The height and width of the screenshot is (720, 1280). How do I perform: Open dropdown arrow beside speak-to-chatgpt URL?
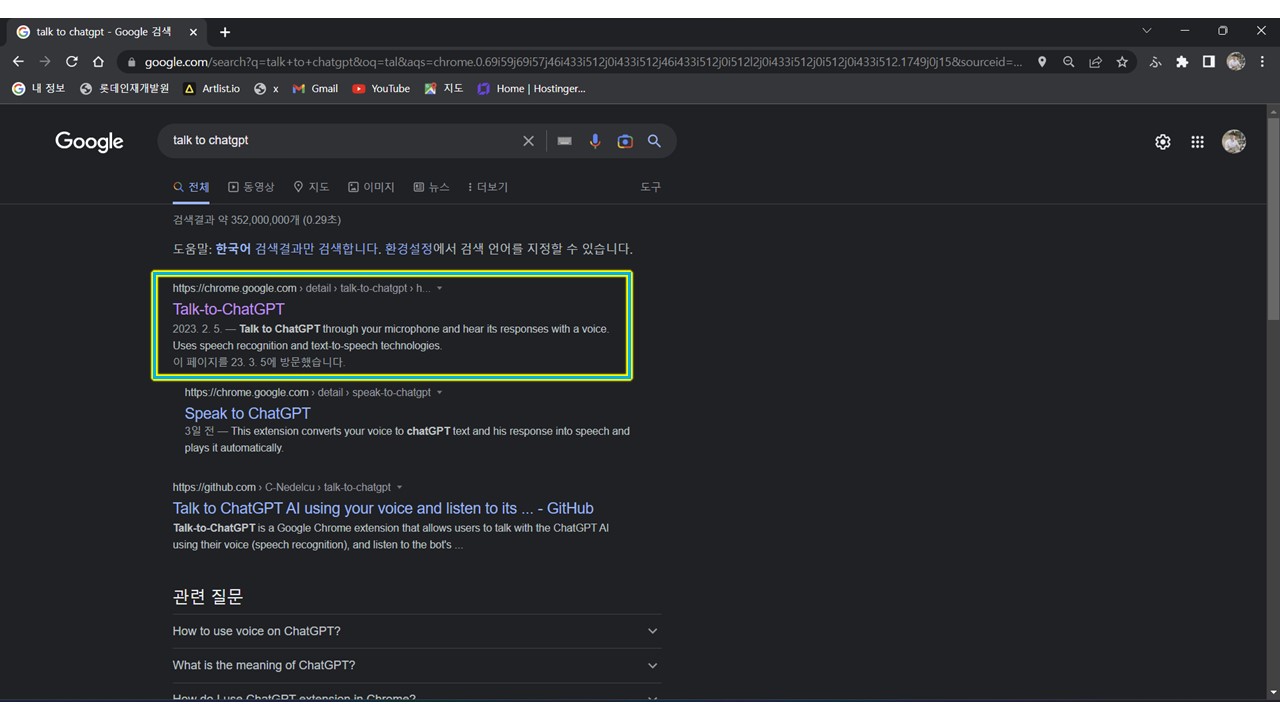point(439,393)
